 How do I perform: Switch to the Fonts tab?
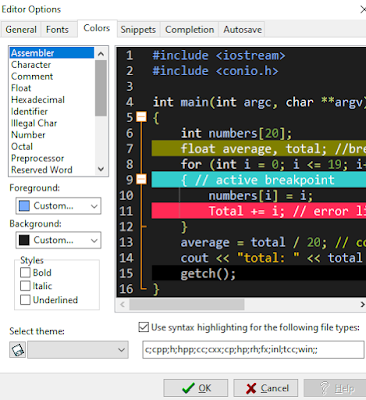pyautogui.click(x=57, y=30)
